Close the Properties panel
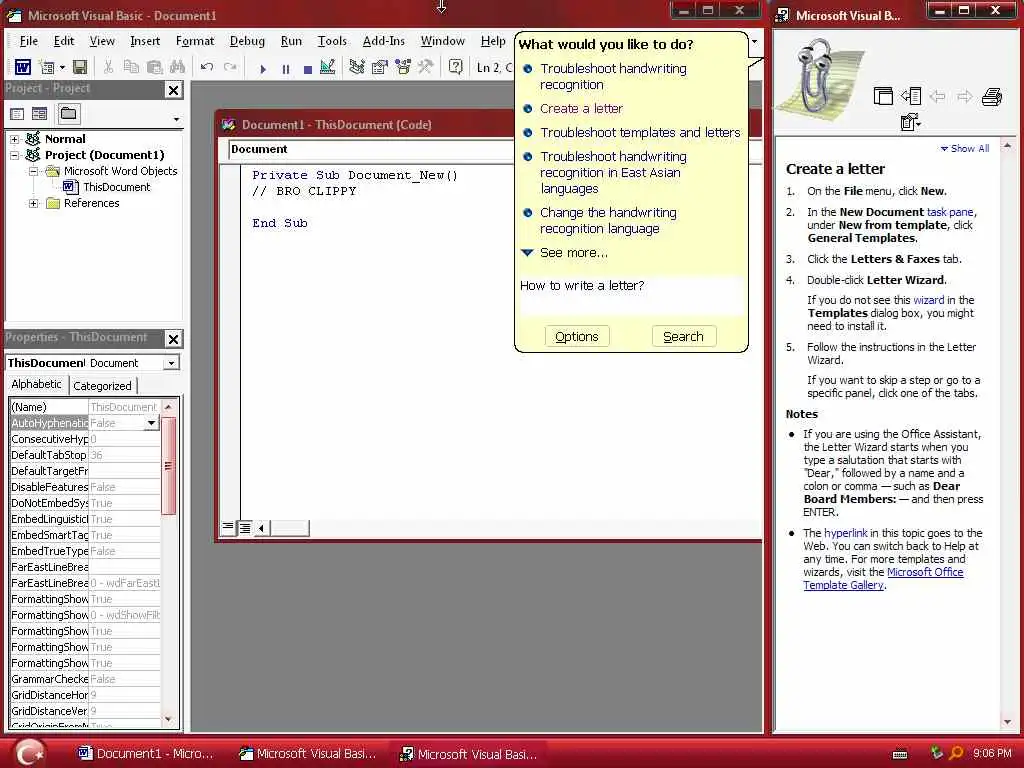The width and height of the screenshot is (1024, 768). 173,339
